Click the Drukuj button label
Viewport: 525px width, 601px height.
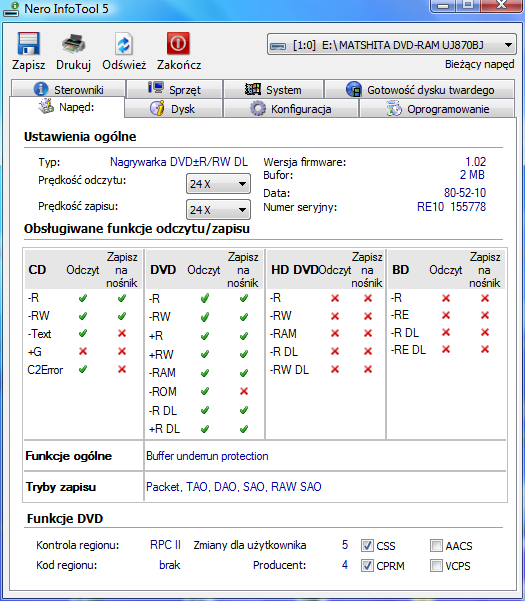pos(74,64)
